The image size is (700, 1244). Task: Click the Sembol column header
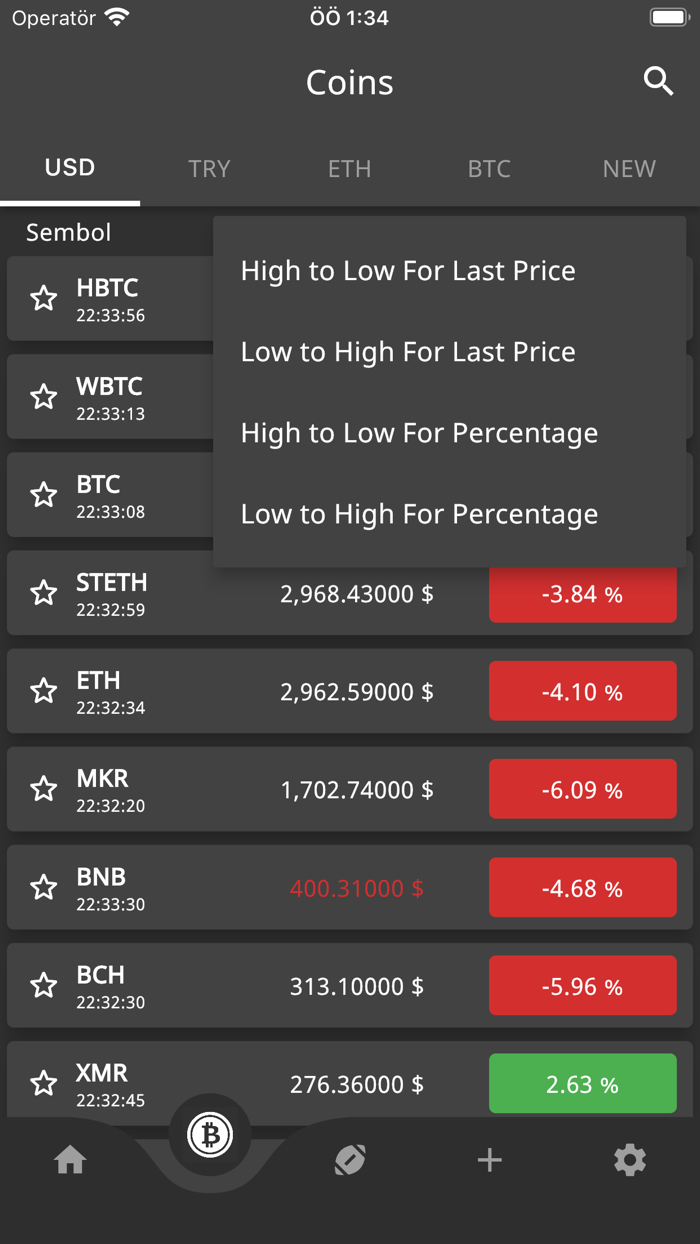[x=66, y=232]
